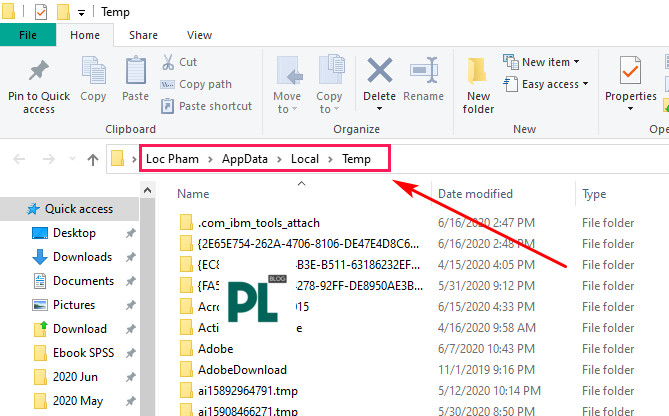Go up one folder level arrow
The width and height of the screenshot is (669, 416).
tap(93, 160)
